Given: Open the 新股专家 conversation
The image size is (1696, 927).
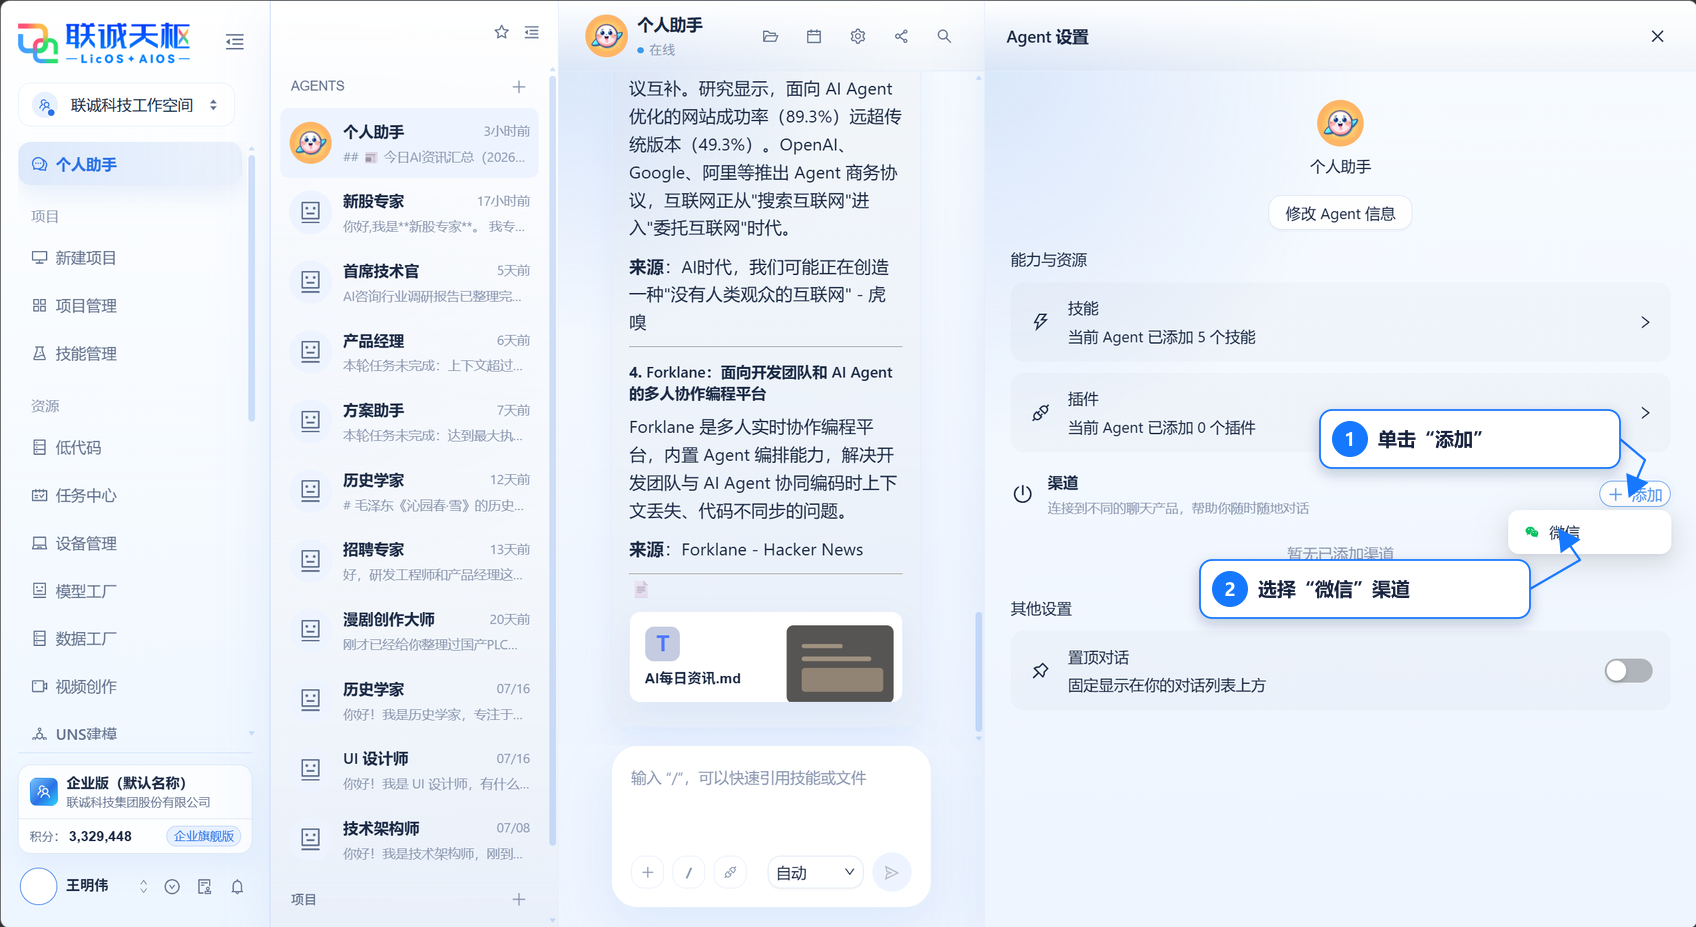Looking at the screenshot, I should pos(410,213).
